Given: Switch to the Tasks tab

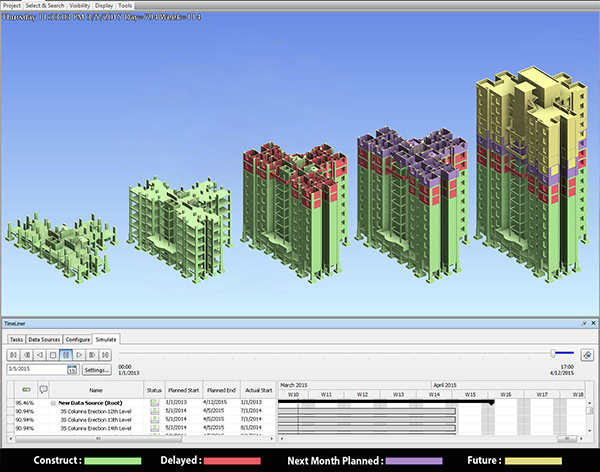Looking at the screenshot, I should (15, 340).
